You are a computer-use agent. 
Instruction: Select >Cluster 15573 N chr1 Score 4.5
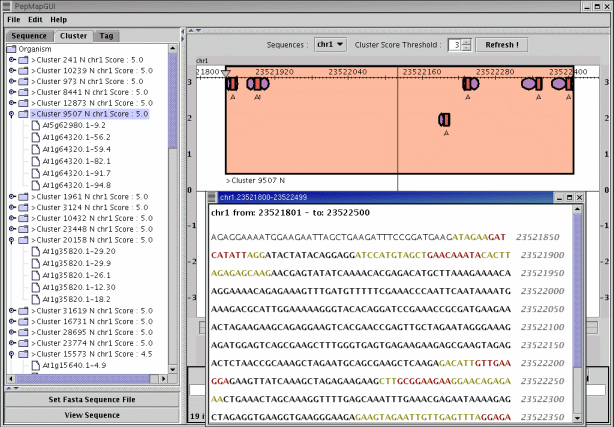click(x=92, y=354)
